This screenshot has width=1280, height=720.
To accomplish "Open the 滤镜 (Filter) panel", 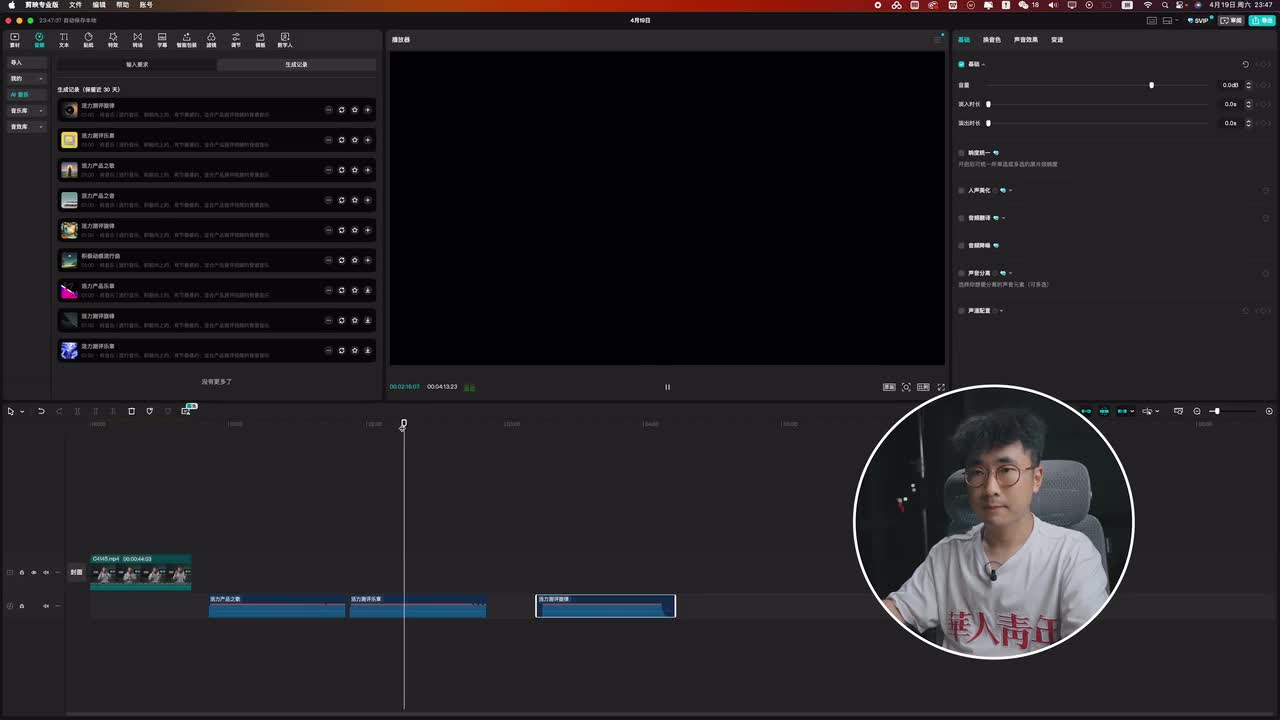I will (211, 40).
